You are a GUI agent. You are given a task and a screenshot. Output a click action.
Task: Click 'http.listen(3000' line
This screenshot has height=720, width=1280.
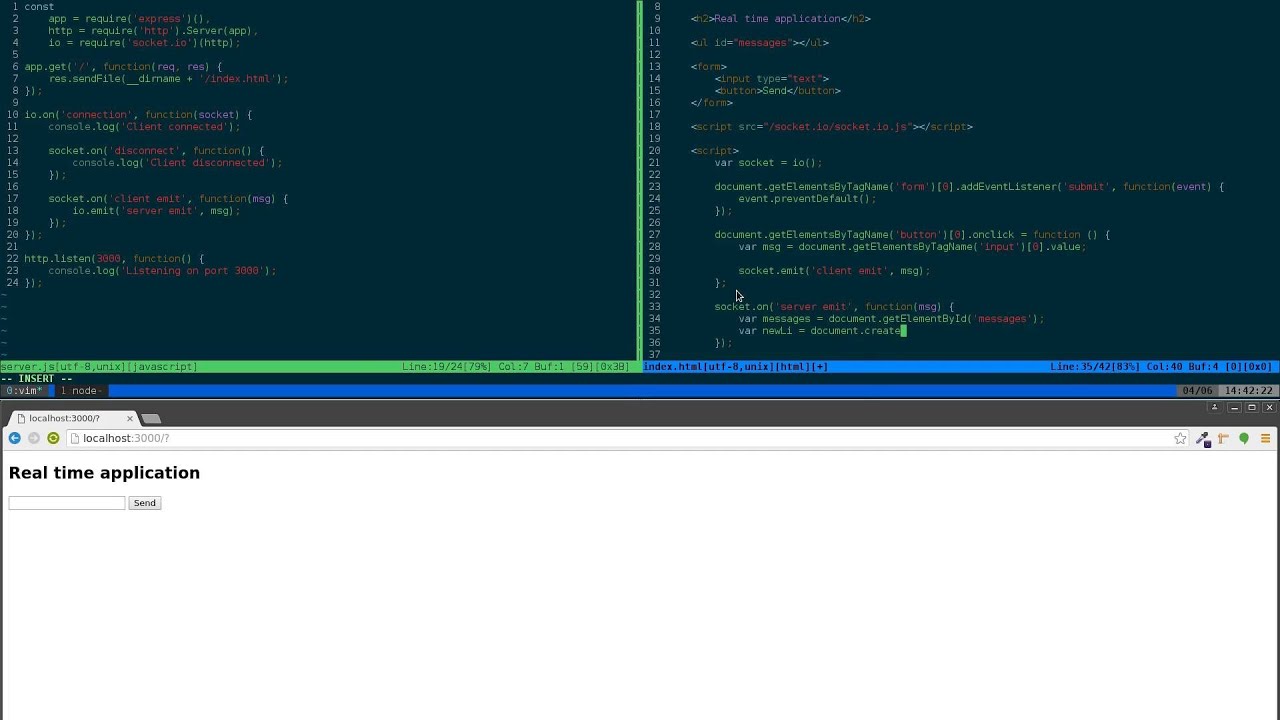coord(114,258)
